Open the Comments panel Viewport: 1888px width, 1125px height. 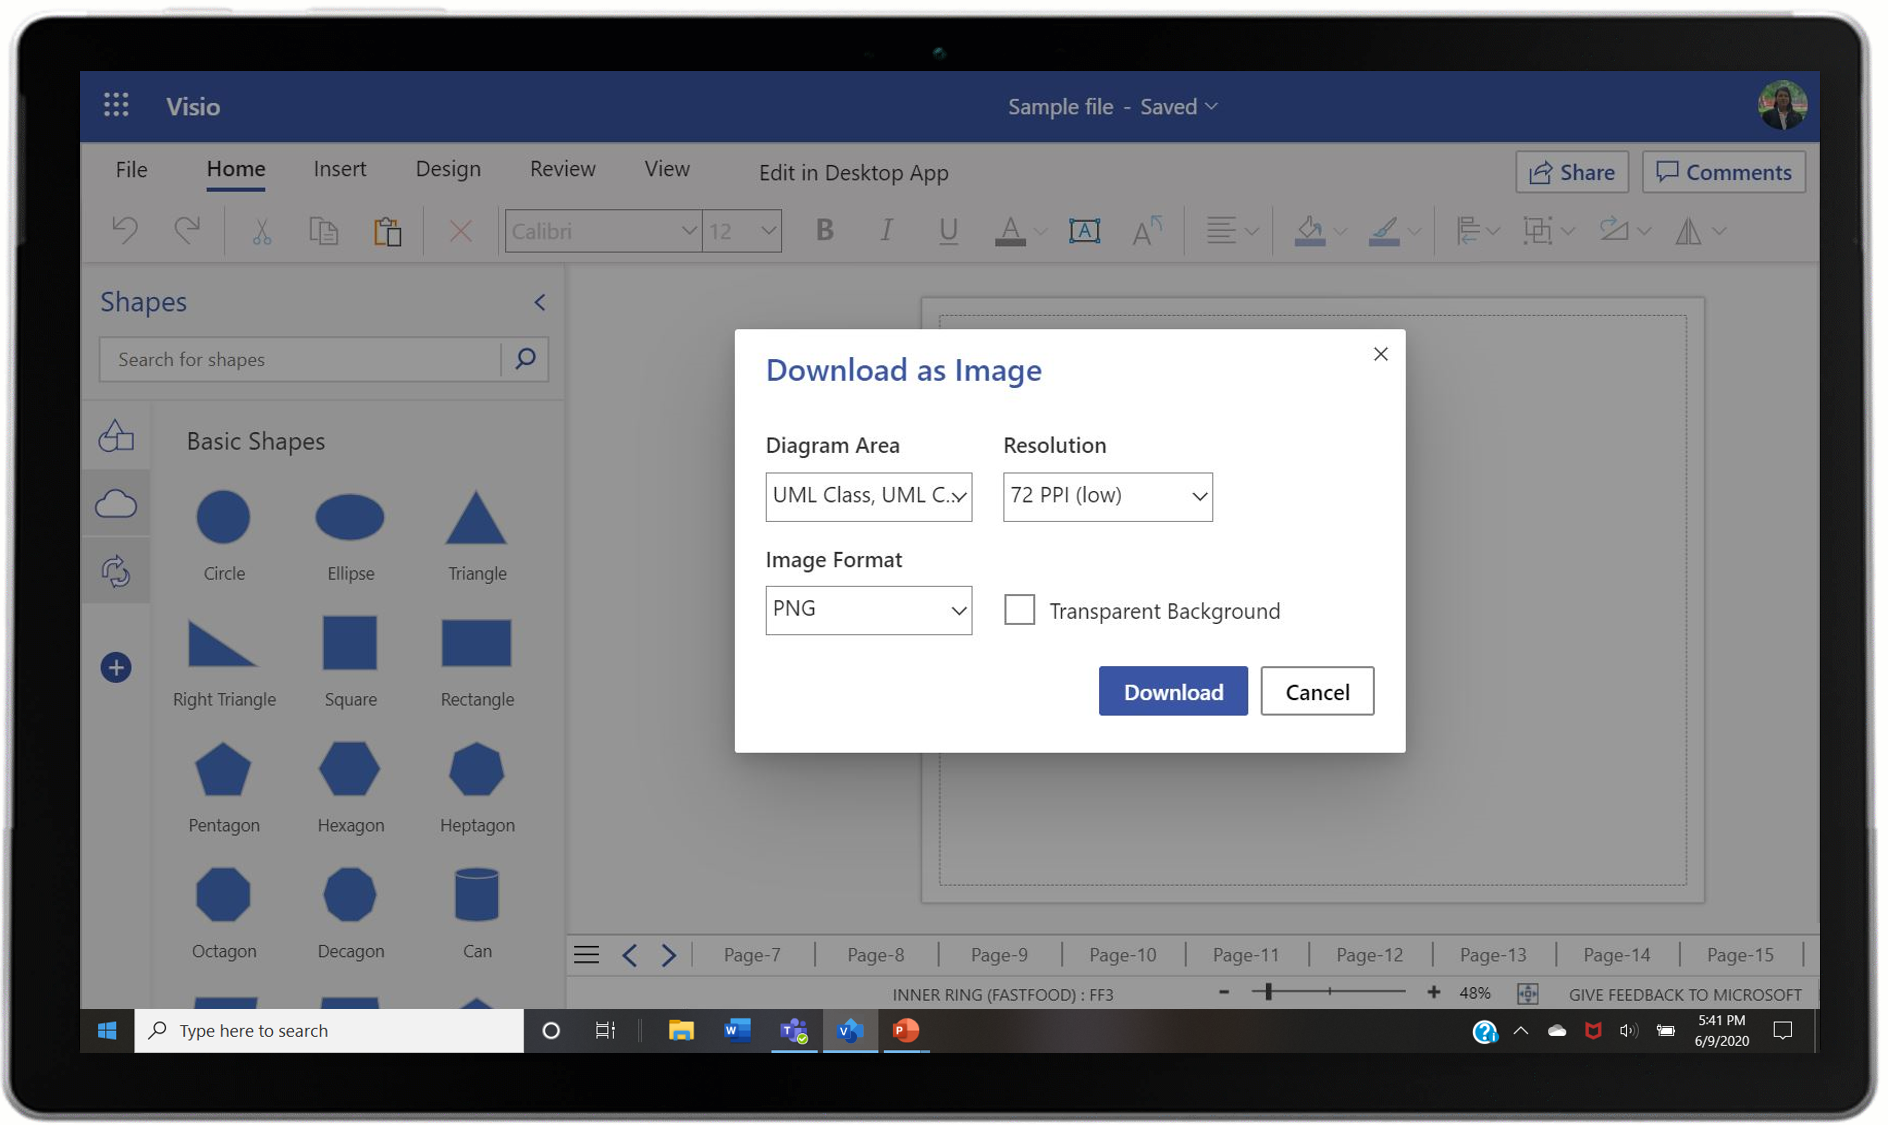tap(1723, 172)
